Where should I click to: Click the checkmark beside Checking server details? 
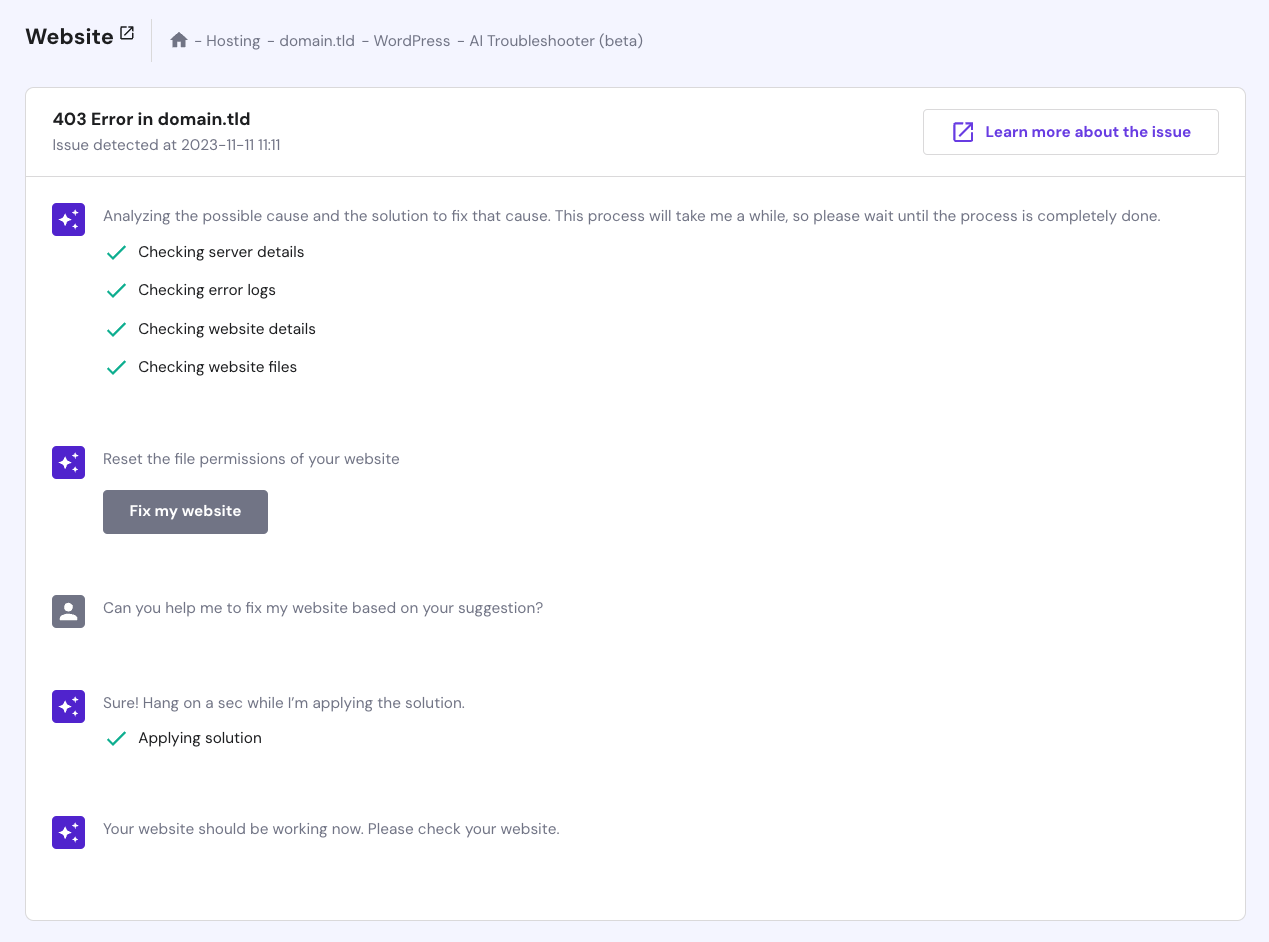116,252
